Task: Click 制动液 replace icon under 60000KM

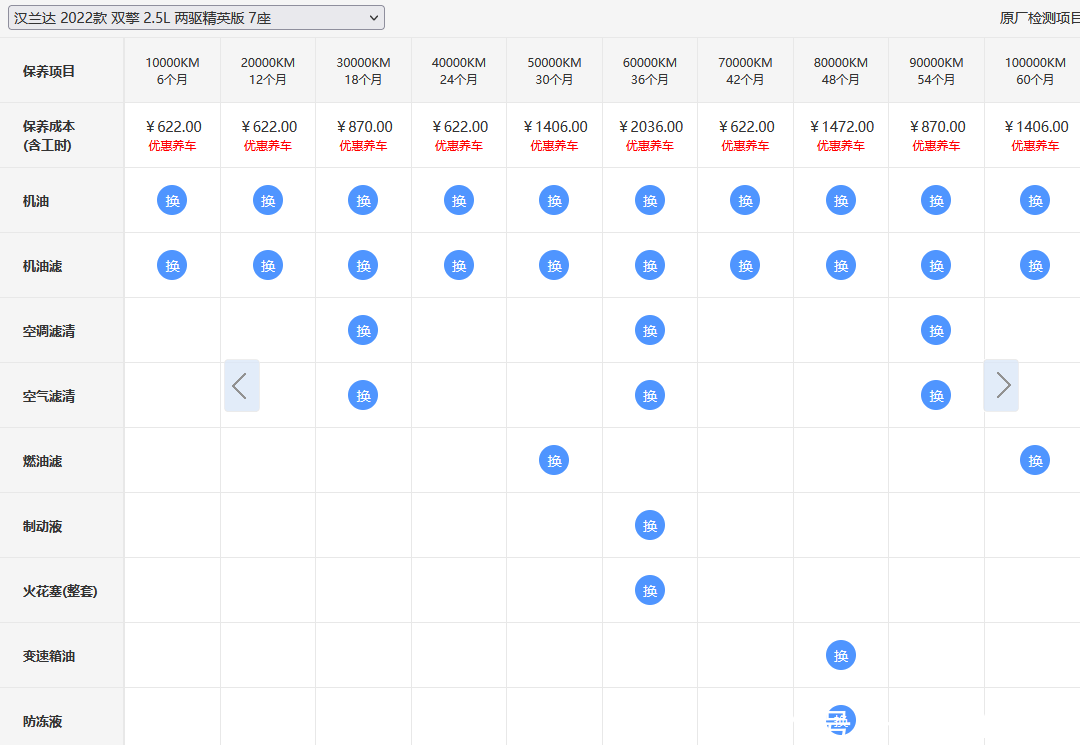Action: pyautogui.click(x=650, y=525)
